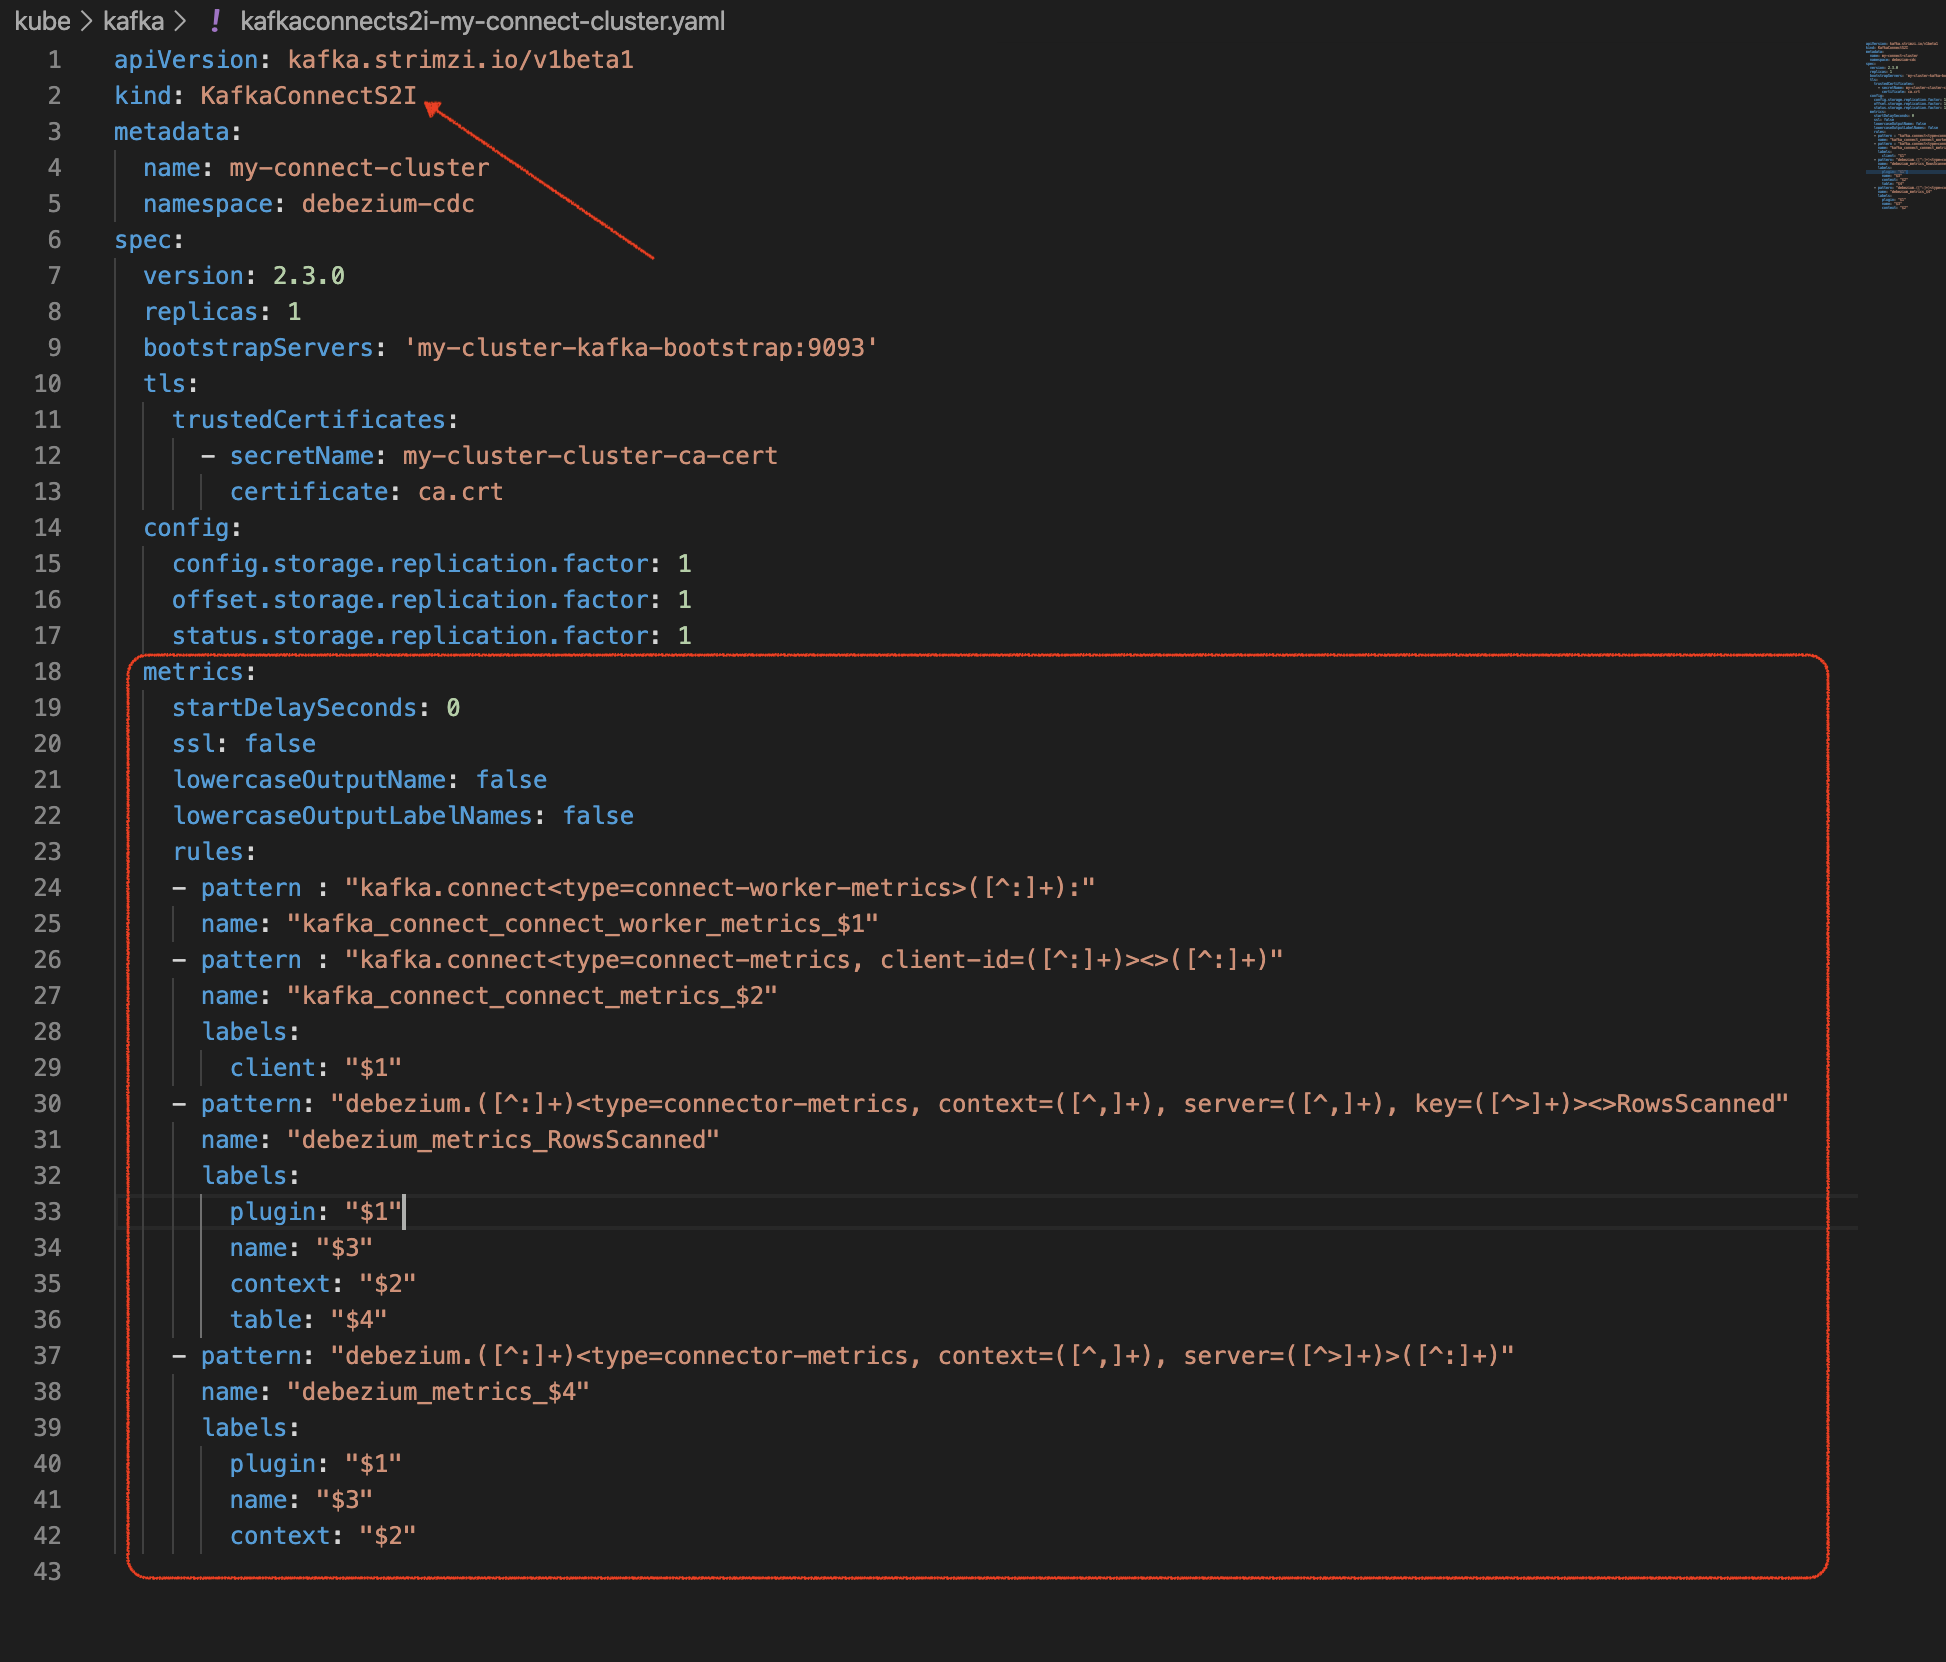The height and width of the screenshot is (1662, 1946).
Task: Click kafkaconnects2i-my-connect-cluster.yaml breadcrumb filename
Action: pyautogui.click(x=482, y=21)
